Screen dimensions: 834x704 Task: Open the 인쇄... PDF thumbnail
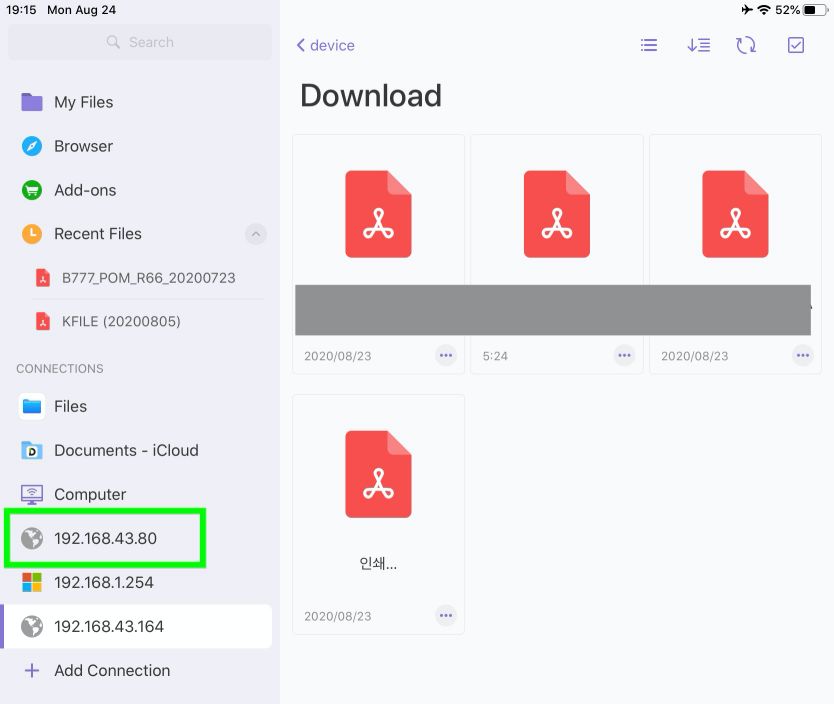click(x=378, y=475)
